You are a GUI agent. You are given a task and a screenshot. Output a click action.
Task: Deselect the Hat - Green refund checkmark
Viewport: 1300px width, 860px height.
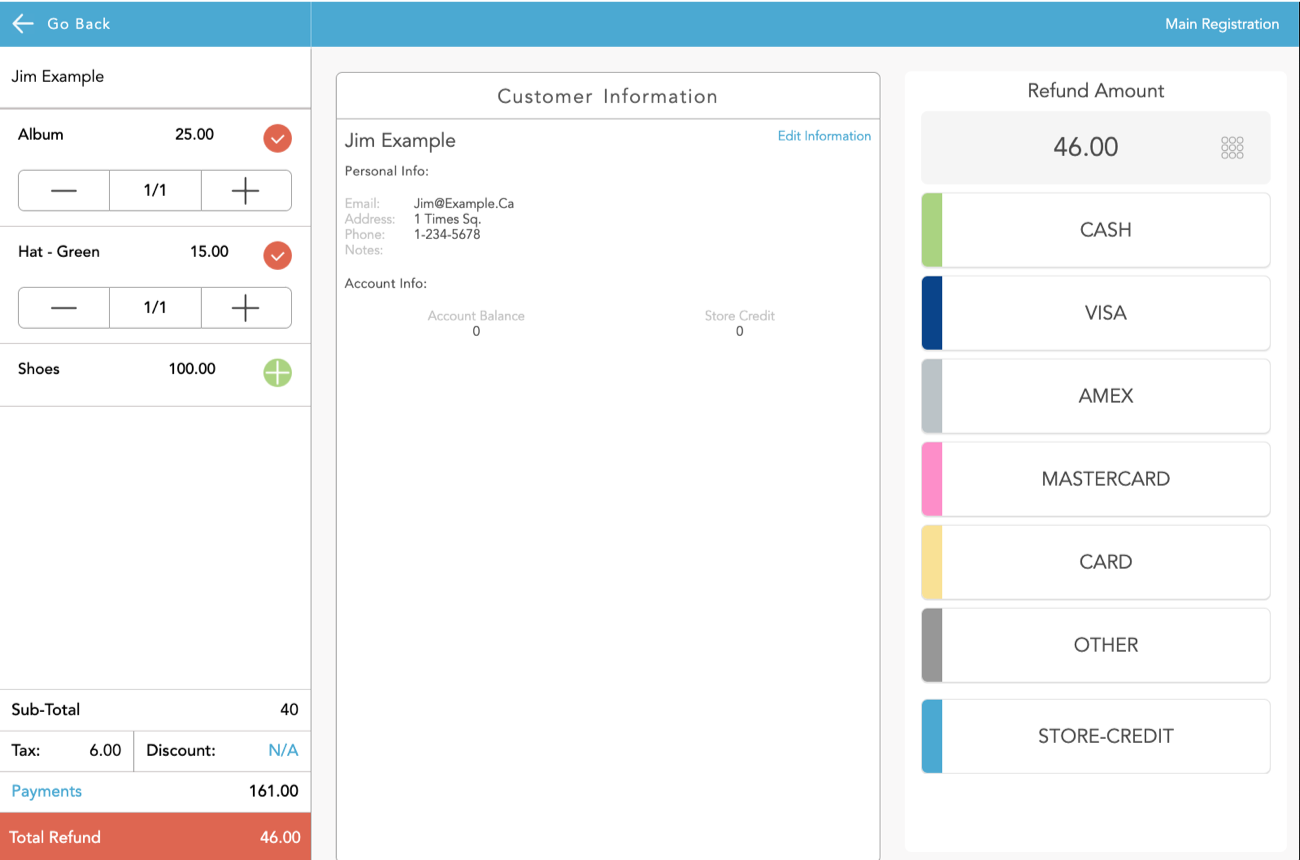[277, 256]
